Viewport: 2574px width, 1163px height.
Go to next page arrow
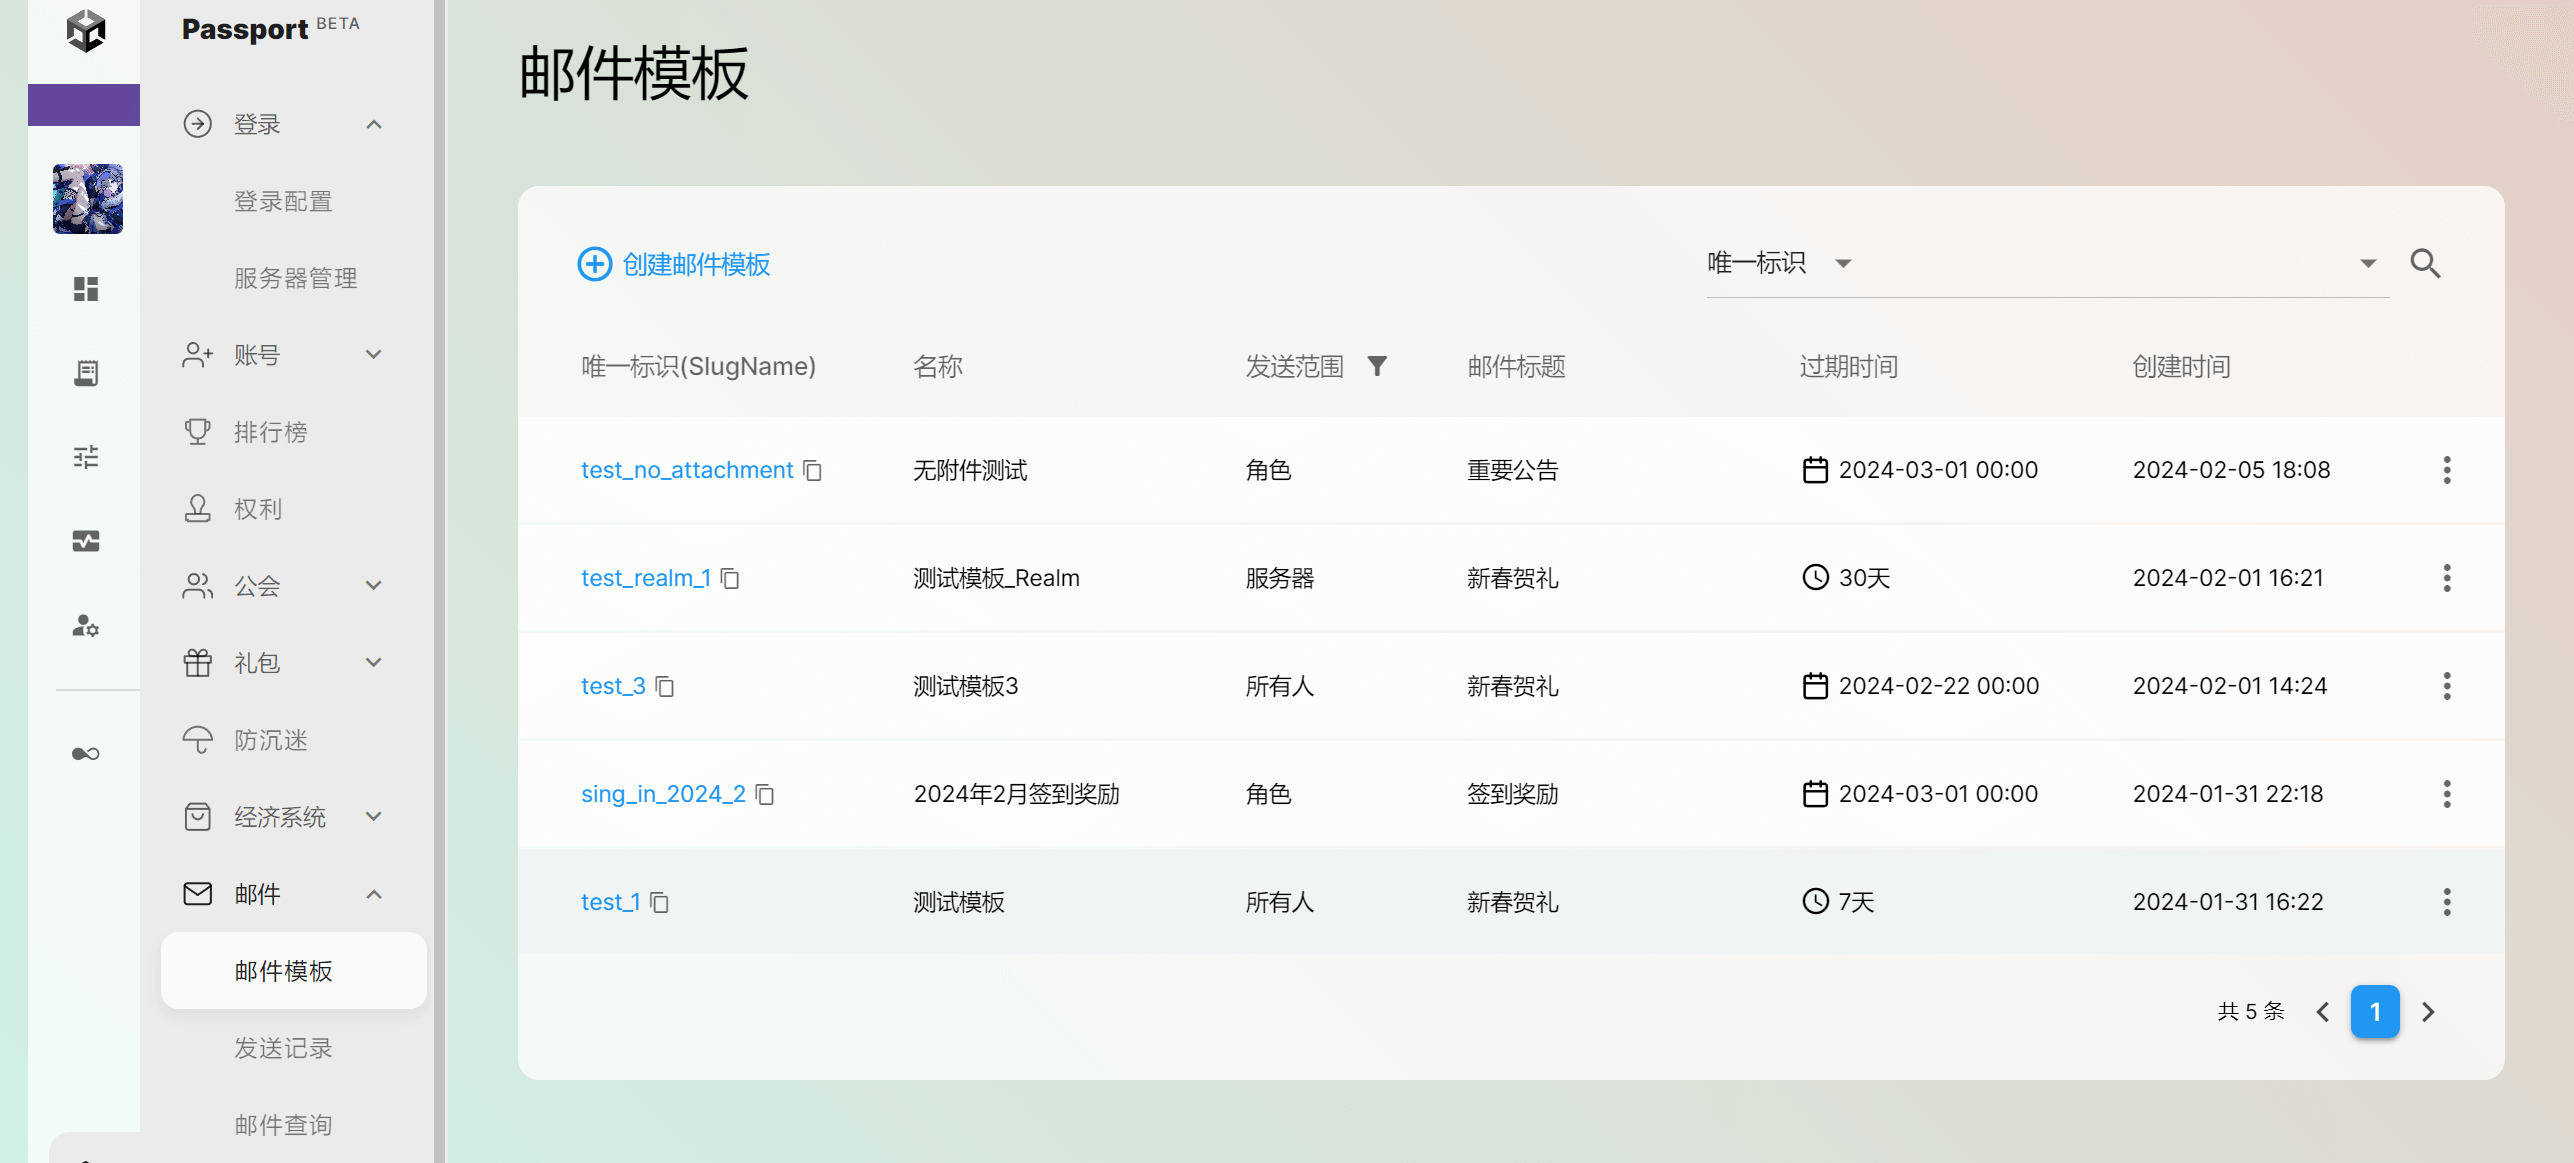(x=2428, y=1012)
